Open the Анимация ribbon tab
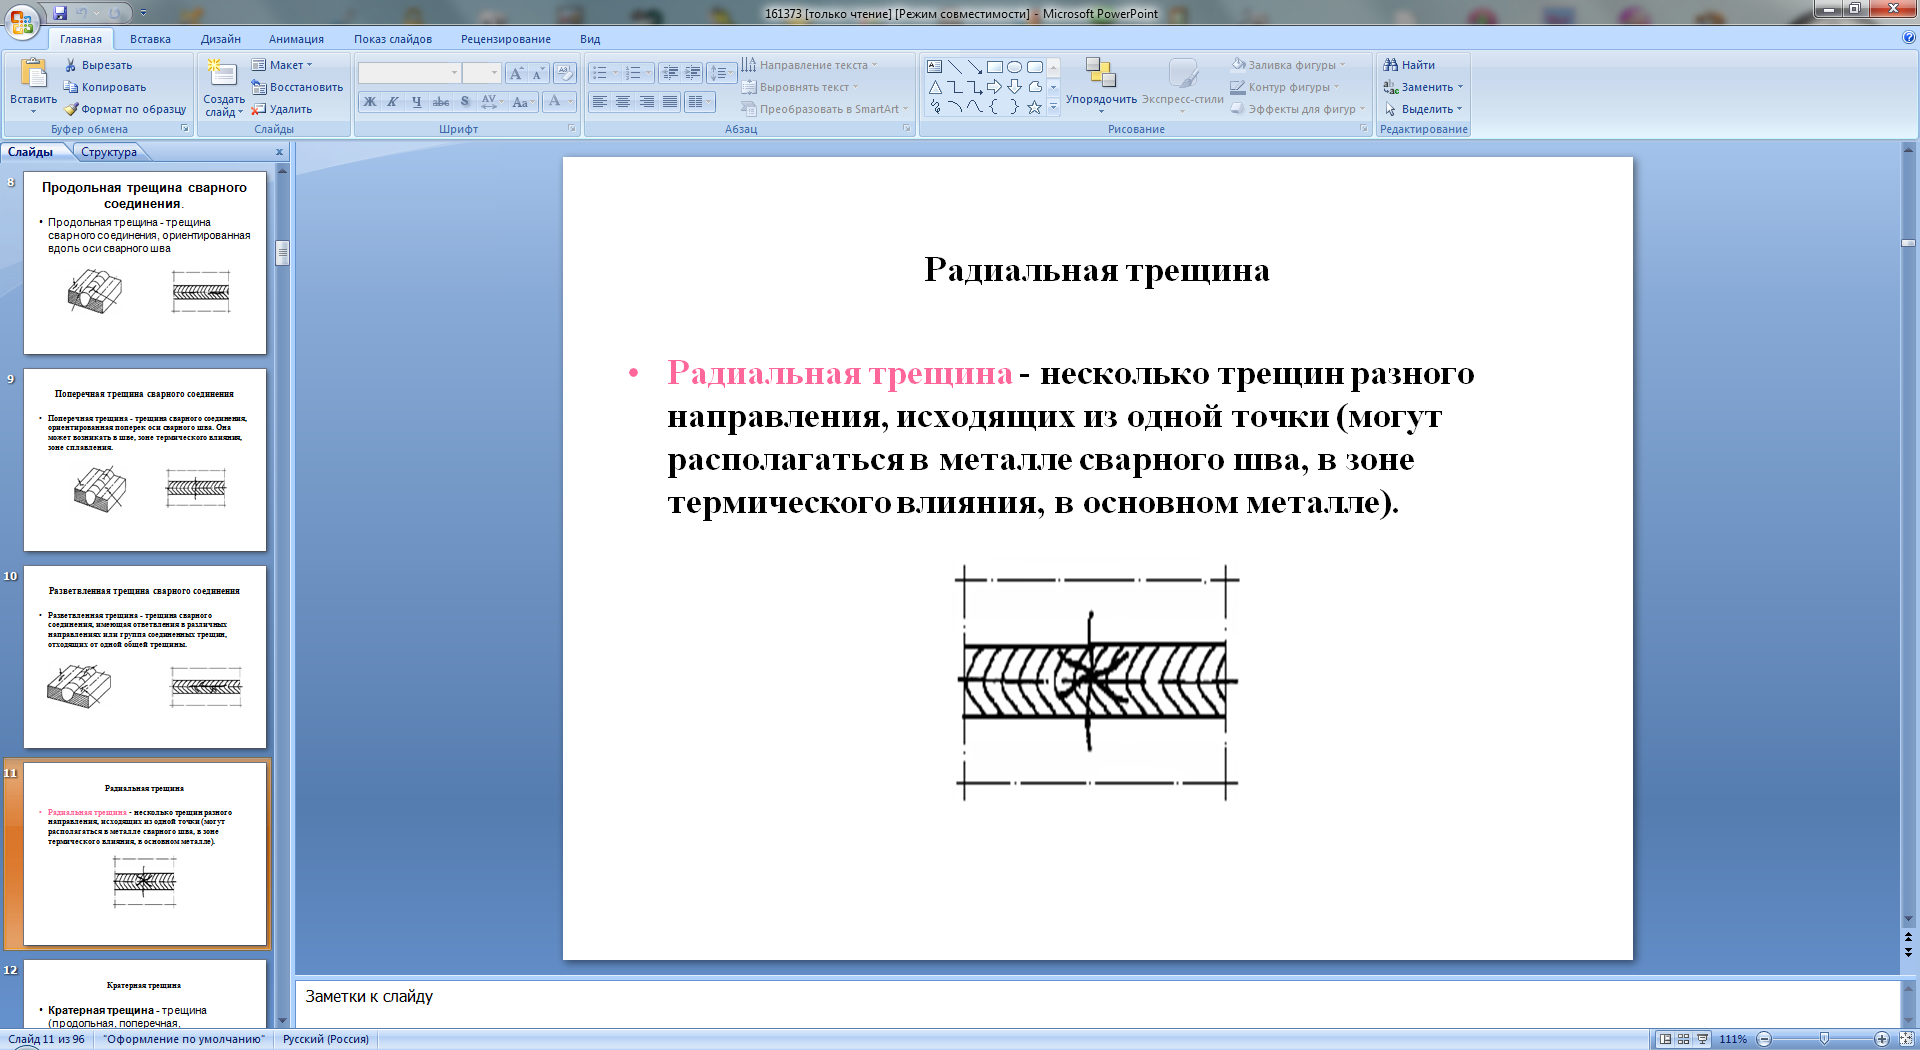This screenshot has height=1050, width=1920. click(296, 39)
